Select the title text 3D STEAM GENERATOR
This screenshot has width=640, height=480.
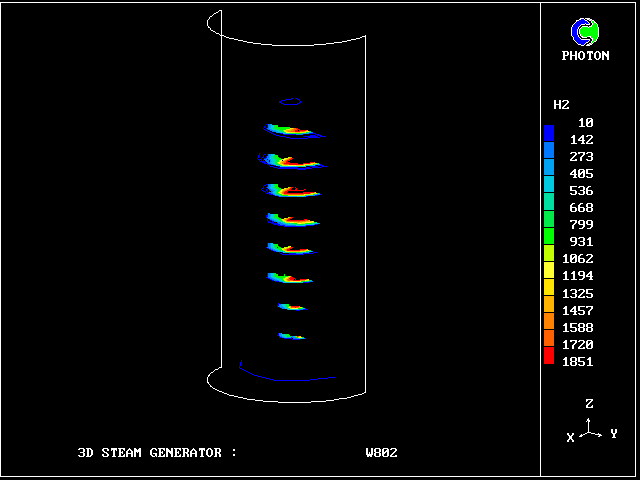pos(157,453)
